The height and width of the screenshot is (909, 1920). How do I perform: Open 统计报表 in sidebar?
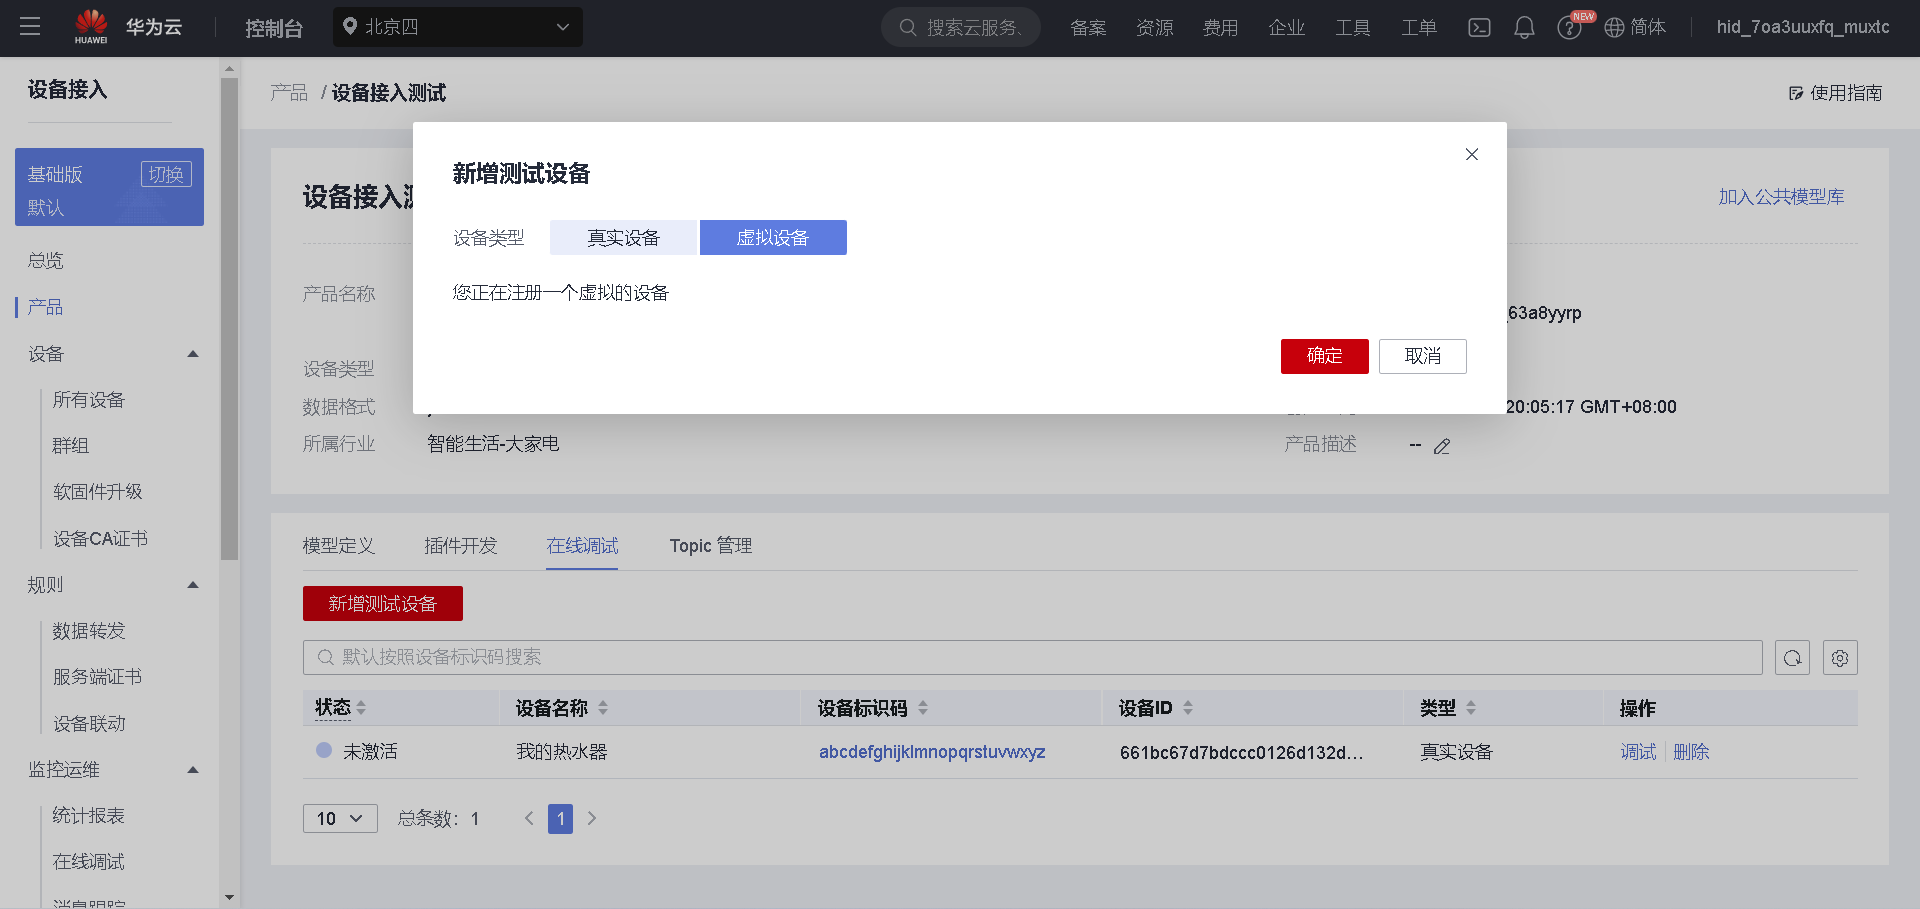89,816
